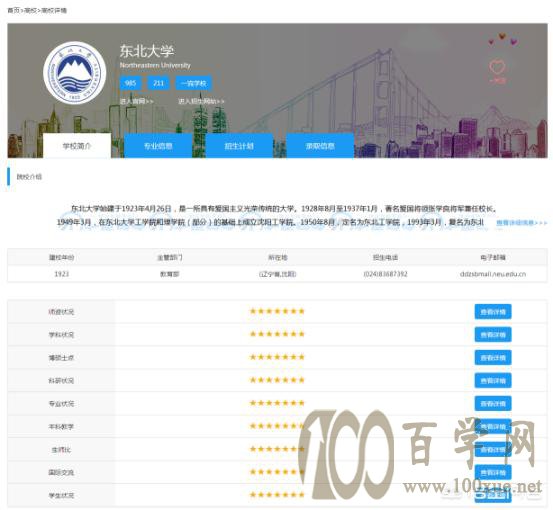Click the 所在地 column header
Screen dimensions: 553x510
pos(278,257)
